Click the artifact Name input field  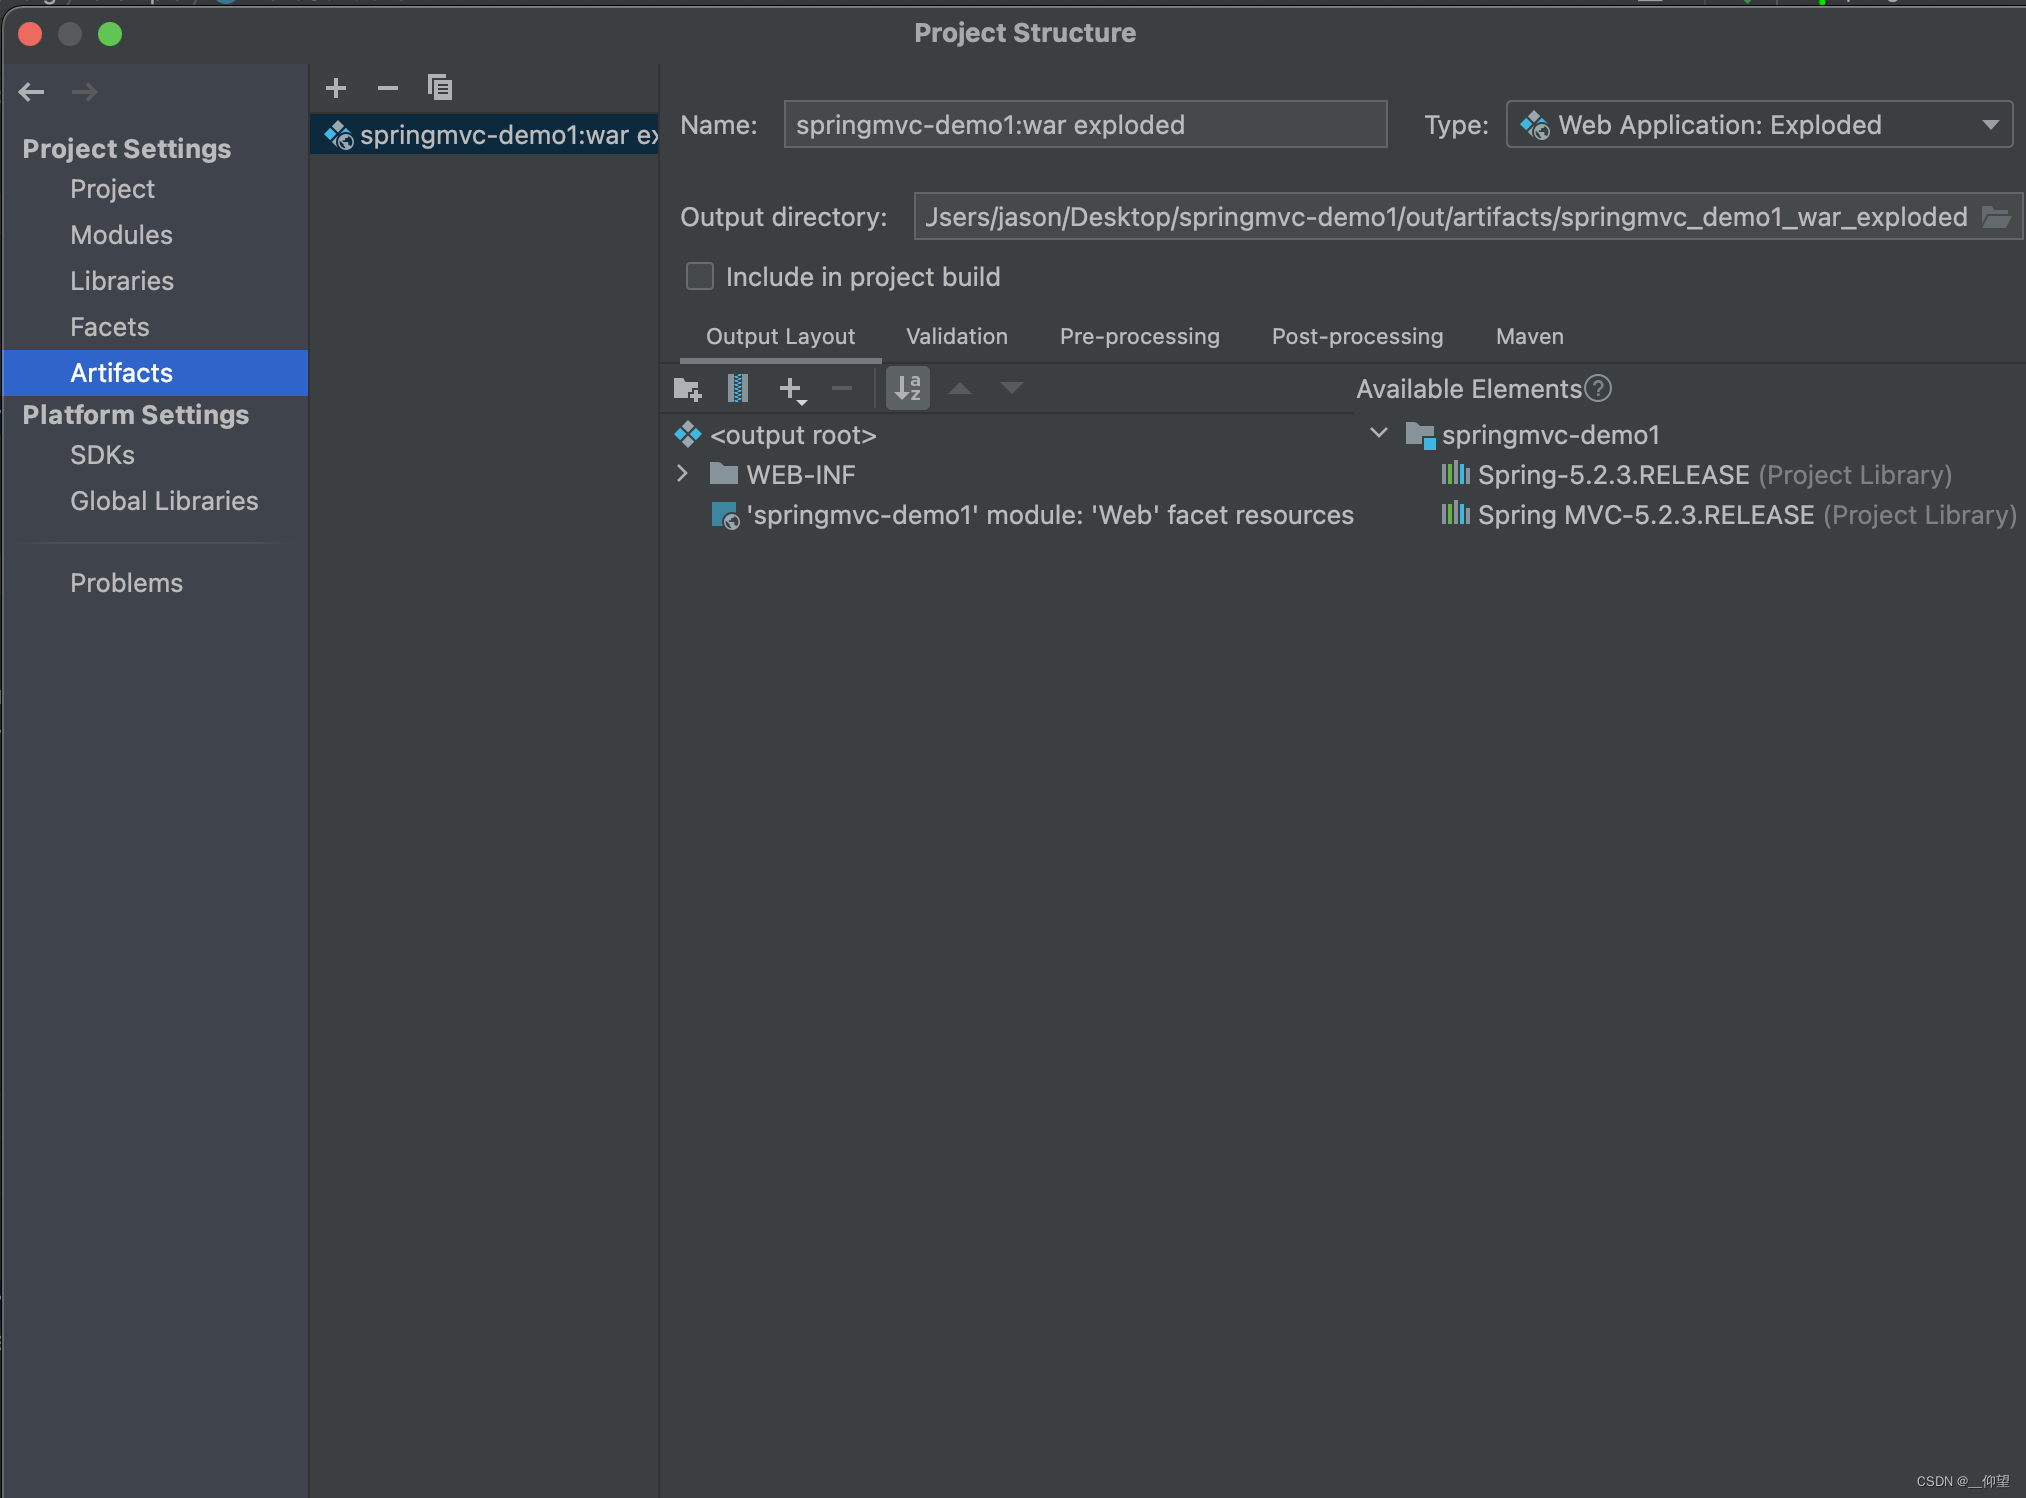coord(1084,125)
